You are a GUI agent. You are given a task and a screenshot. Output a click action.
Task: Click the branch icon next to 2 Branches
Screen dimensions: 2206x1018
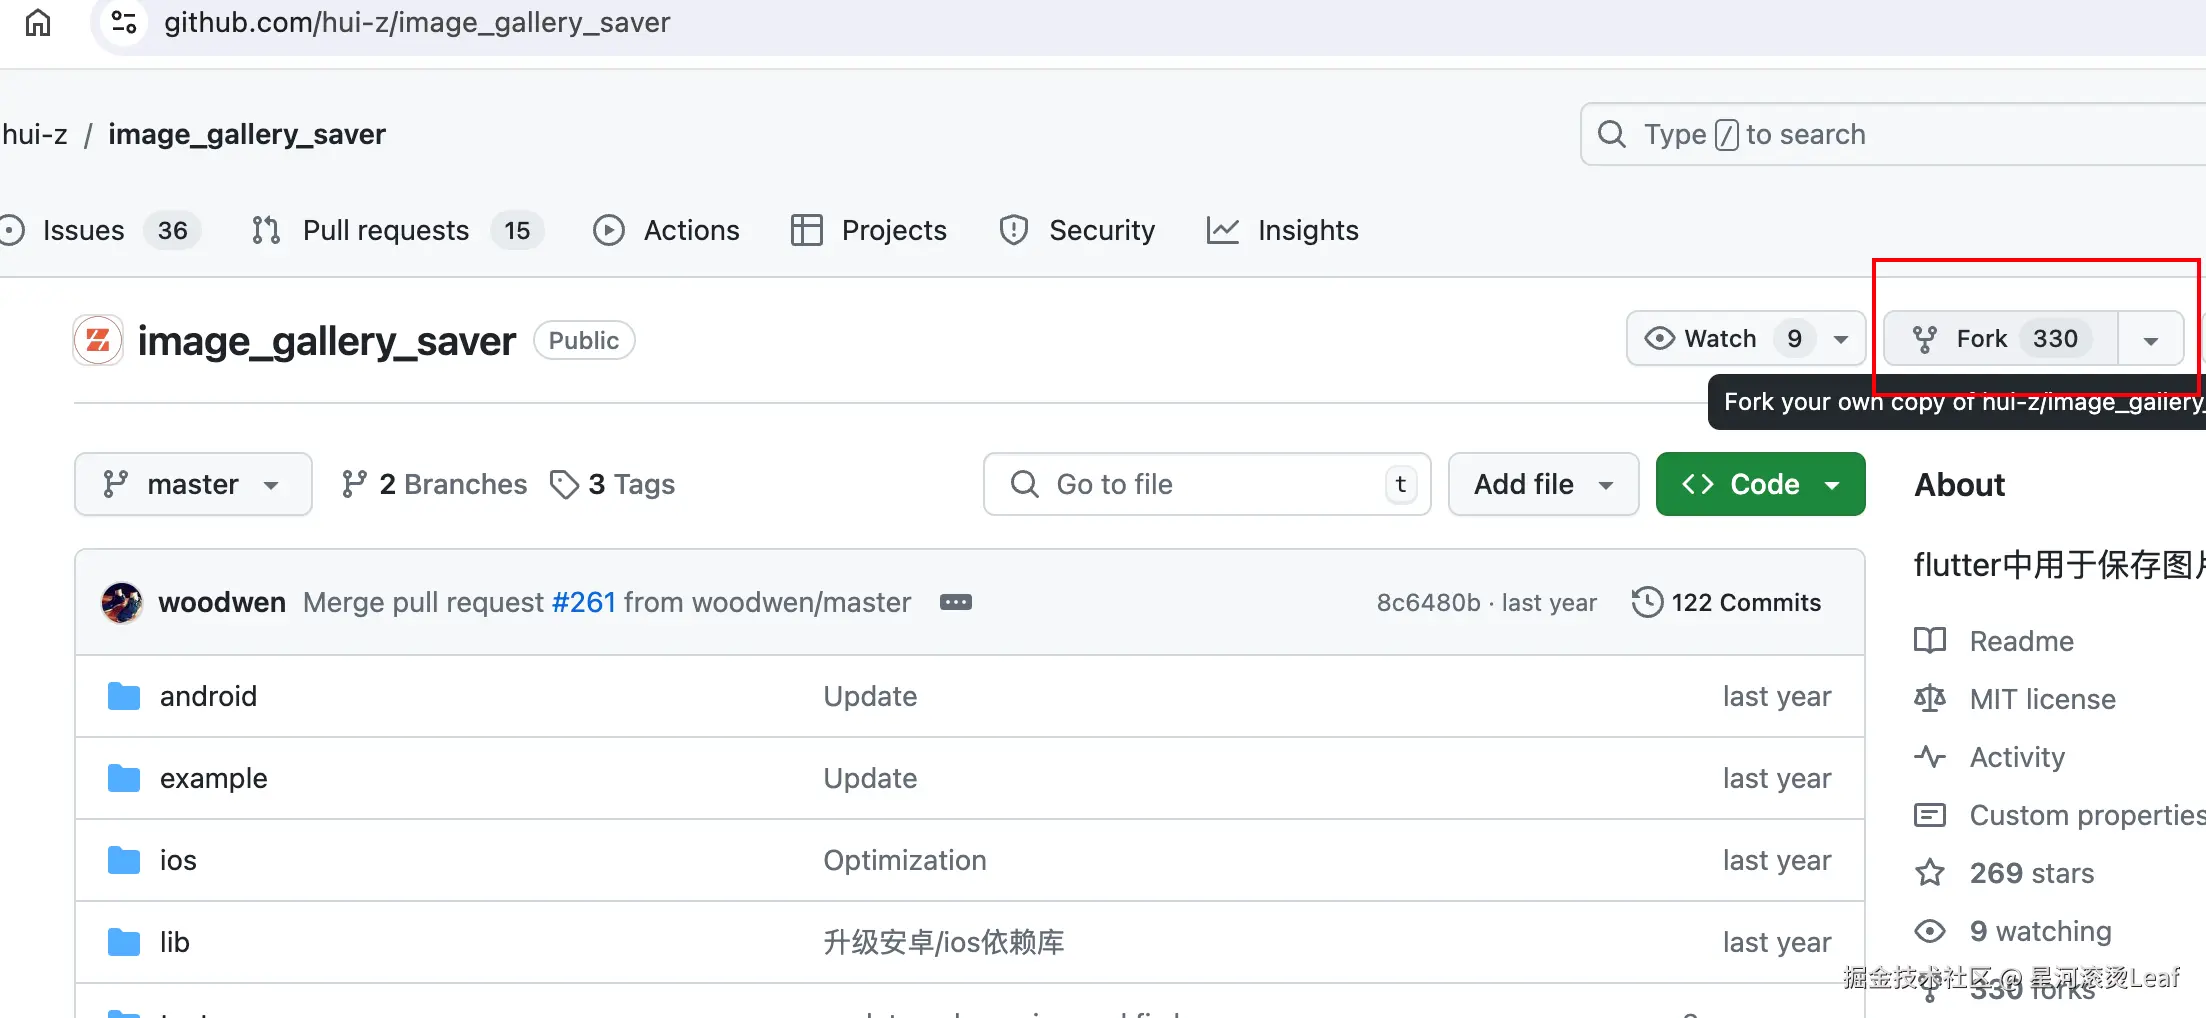354,484
